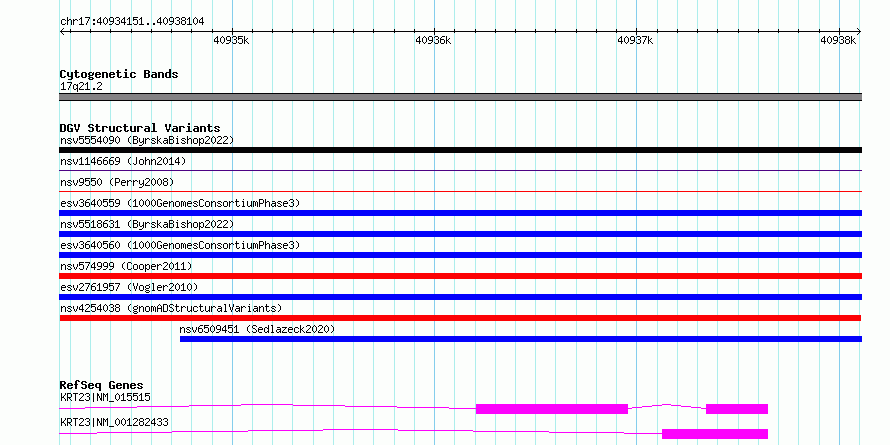
Task: Click the KRT23|NM_015515 transcript label
Action: [105, 397]
